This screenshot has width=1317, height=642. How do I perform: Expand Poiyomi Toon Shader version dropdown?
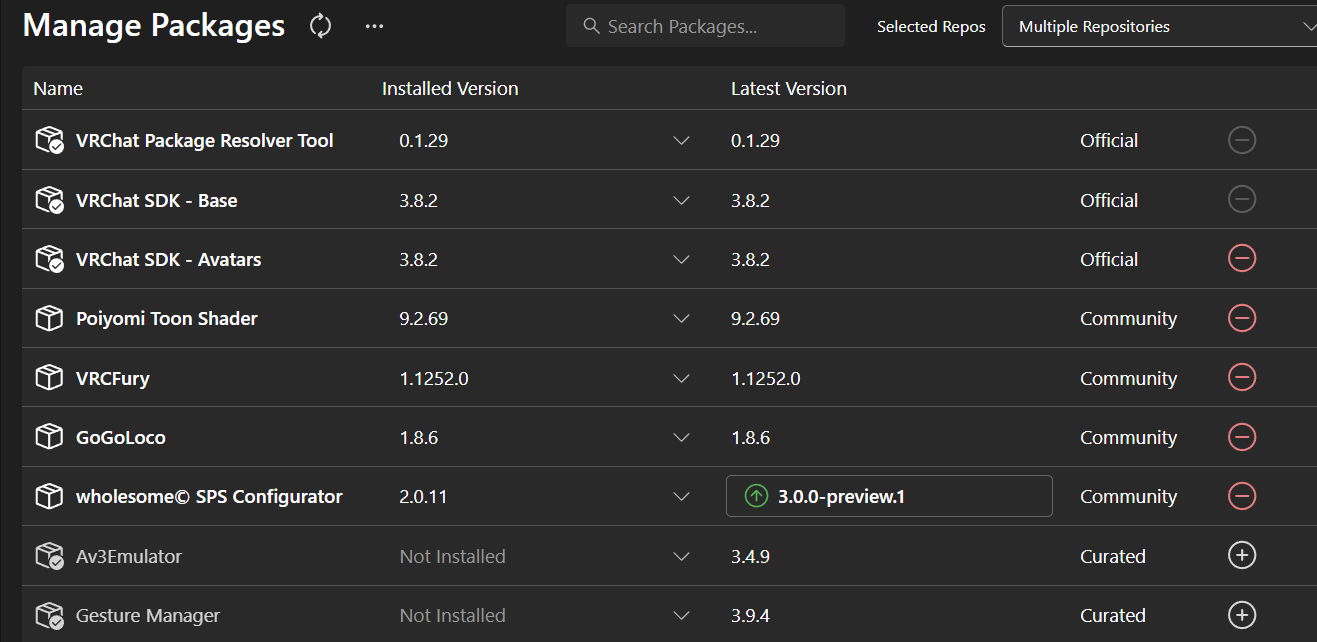(681, 318)
